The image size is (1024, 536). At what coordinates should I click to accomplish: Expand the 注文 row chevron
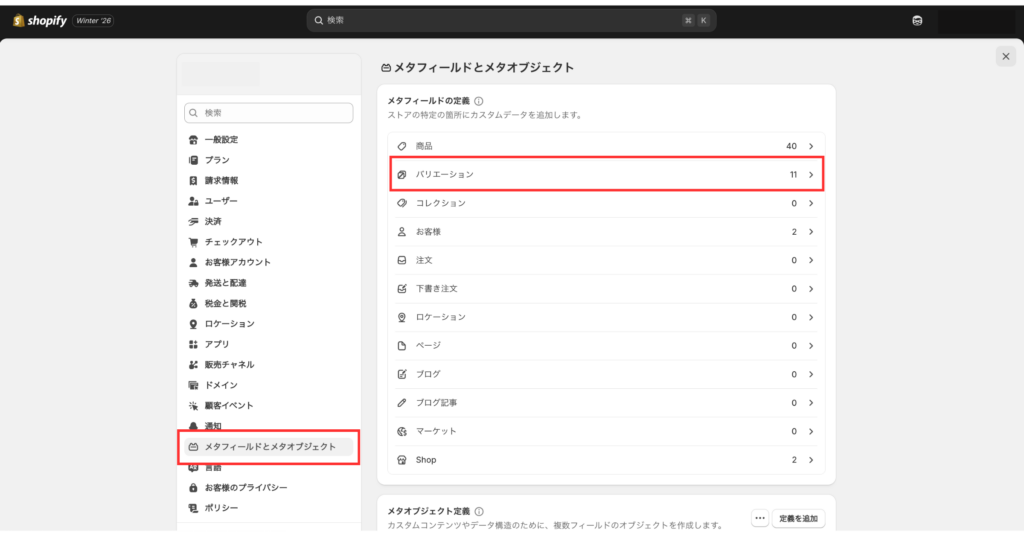pyautogui.click(x=811, y=260)
